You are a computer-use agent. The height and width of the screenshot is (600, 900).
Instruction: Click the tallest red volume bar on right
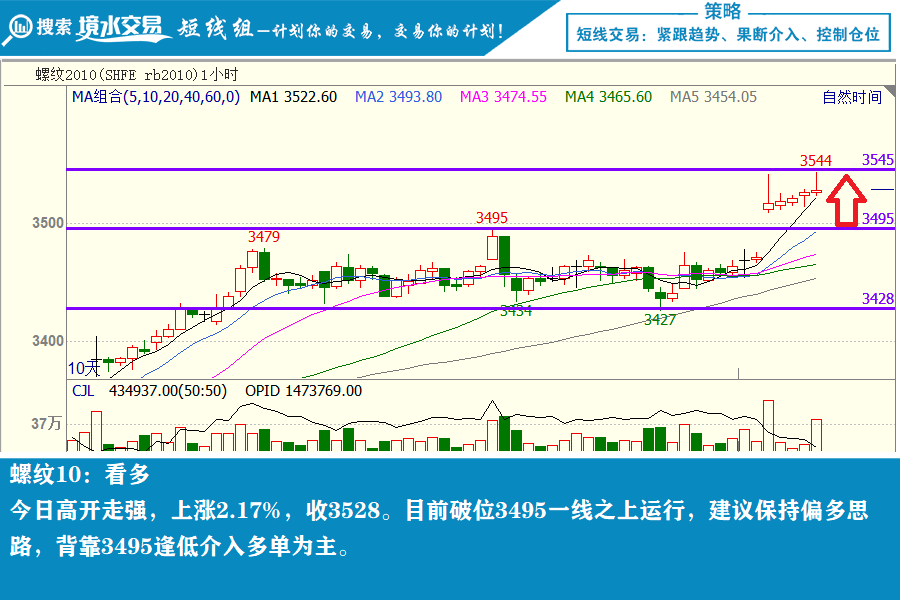coord(768,424)
